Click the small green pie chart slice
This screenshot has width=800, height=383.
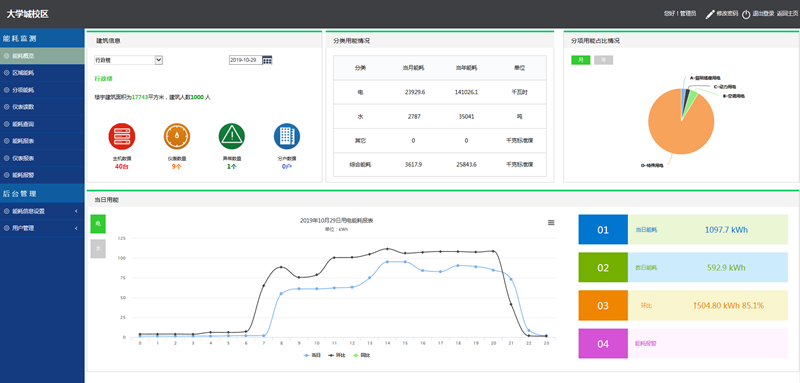click(x=691, y=99)
